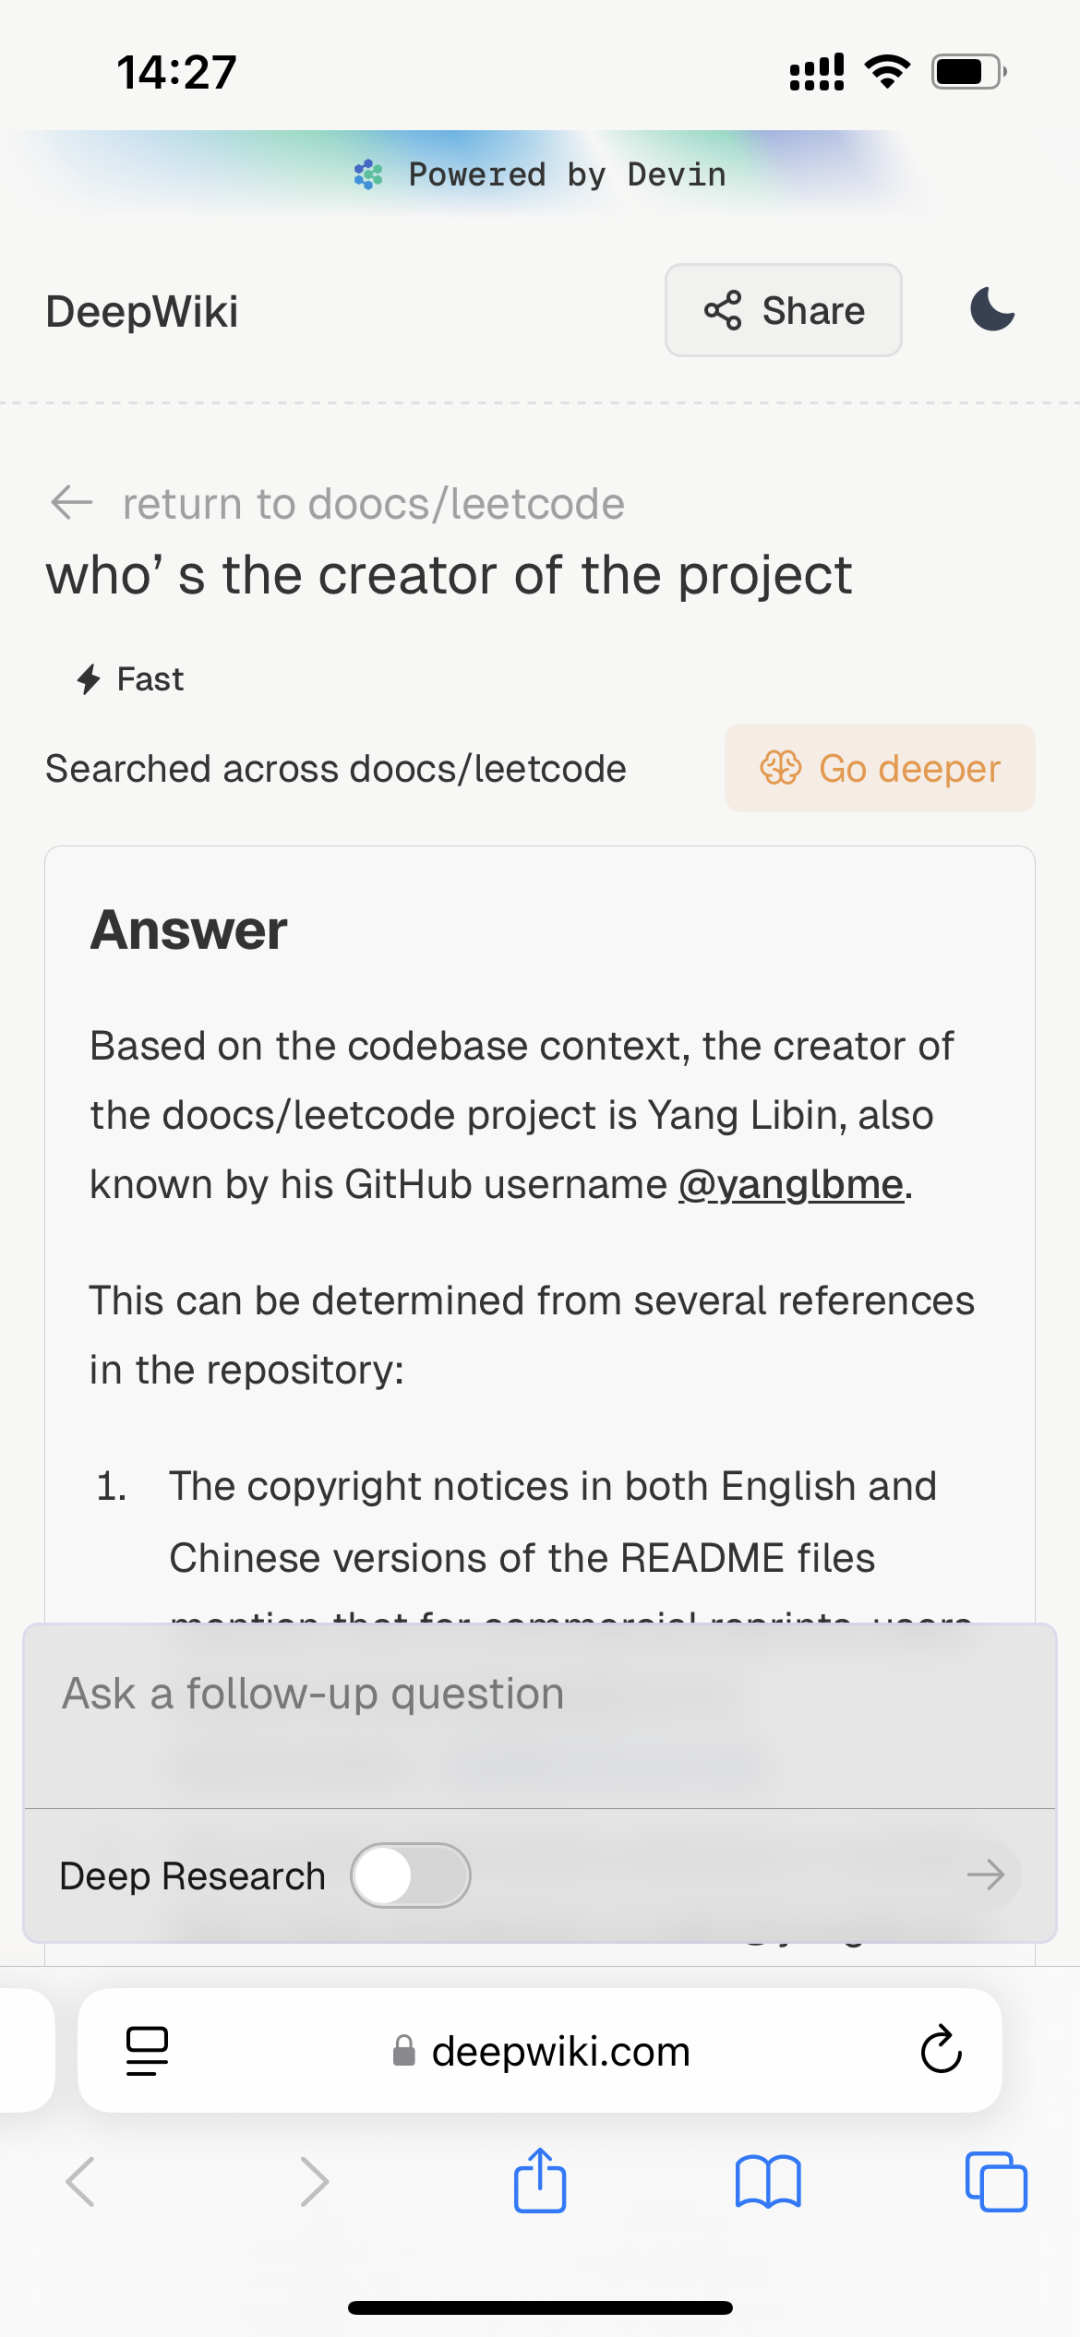
Task: Tap the follow-up question input field
Action: coord(400,1693)
